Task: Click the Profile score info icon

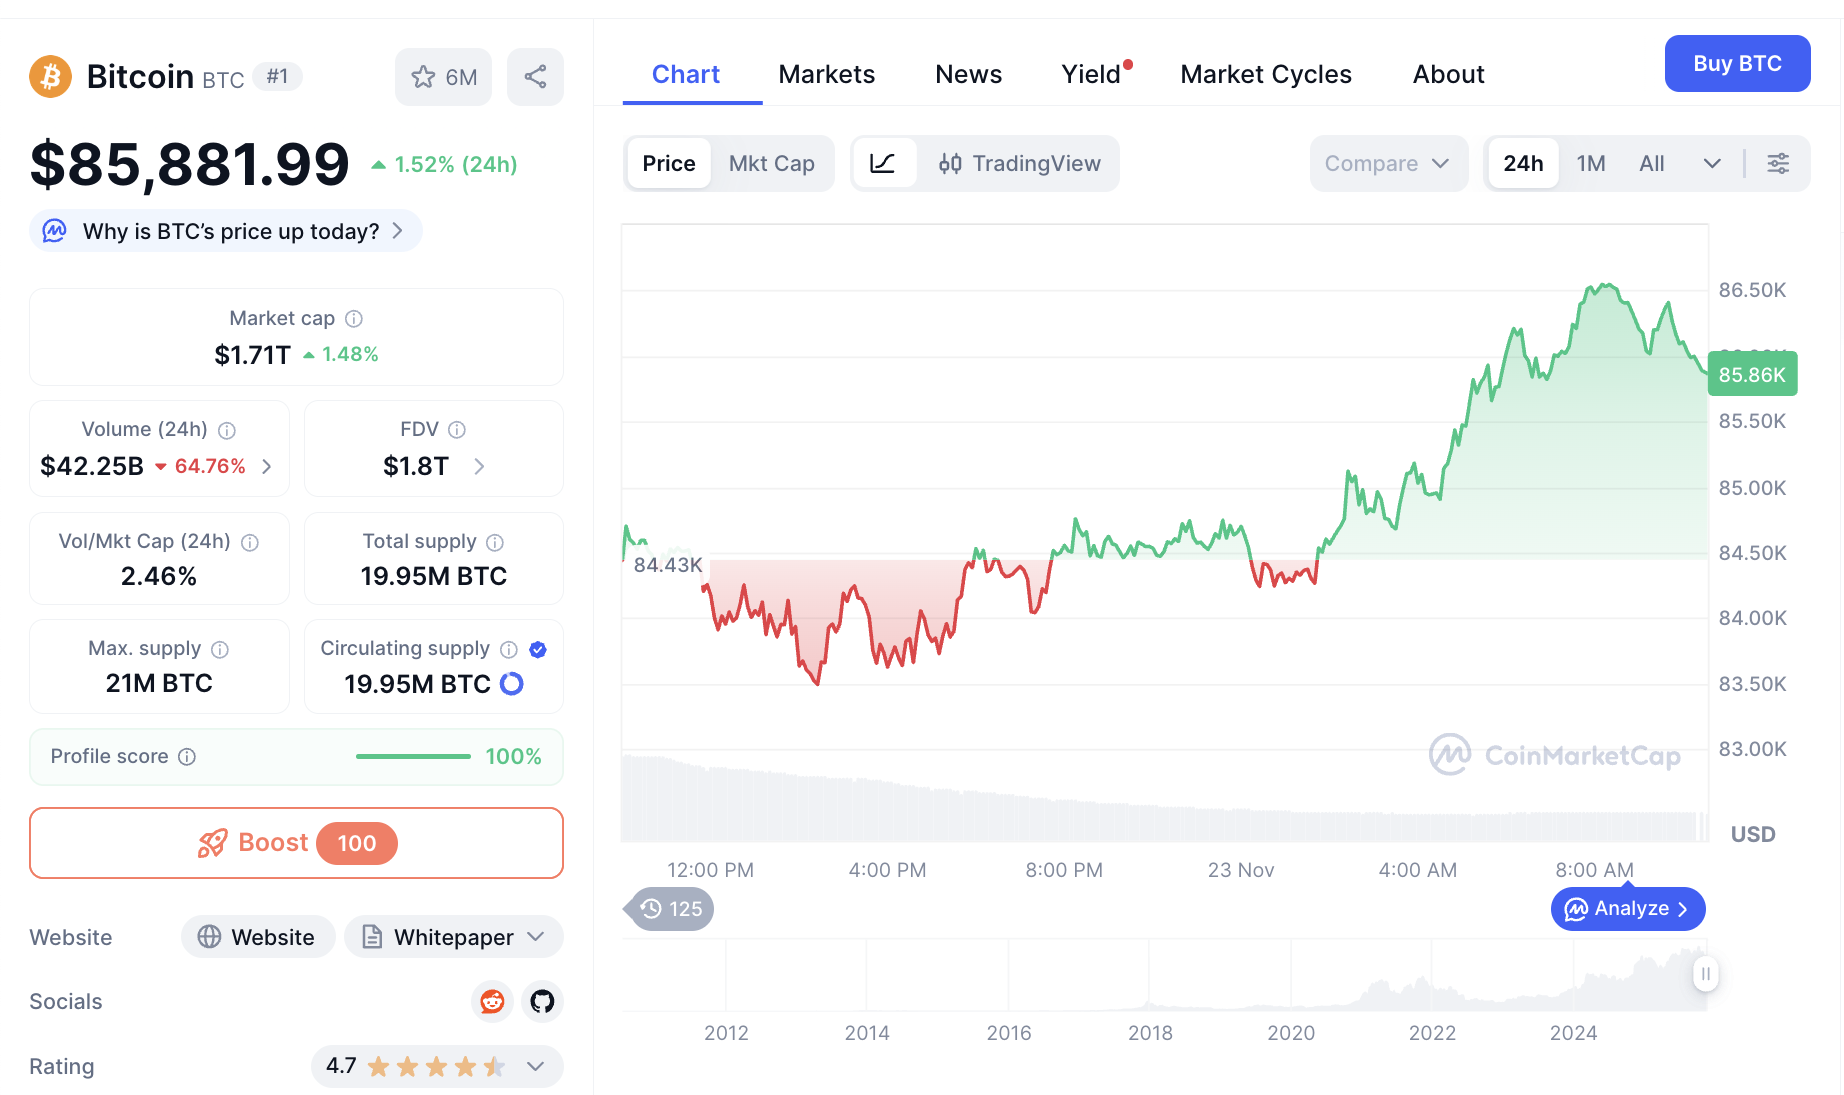Action: (x=187, y=756)
